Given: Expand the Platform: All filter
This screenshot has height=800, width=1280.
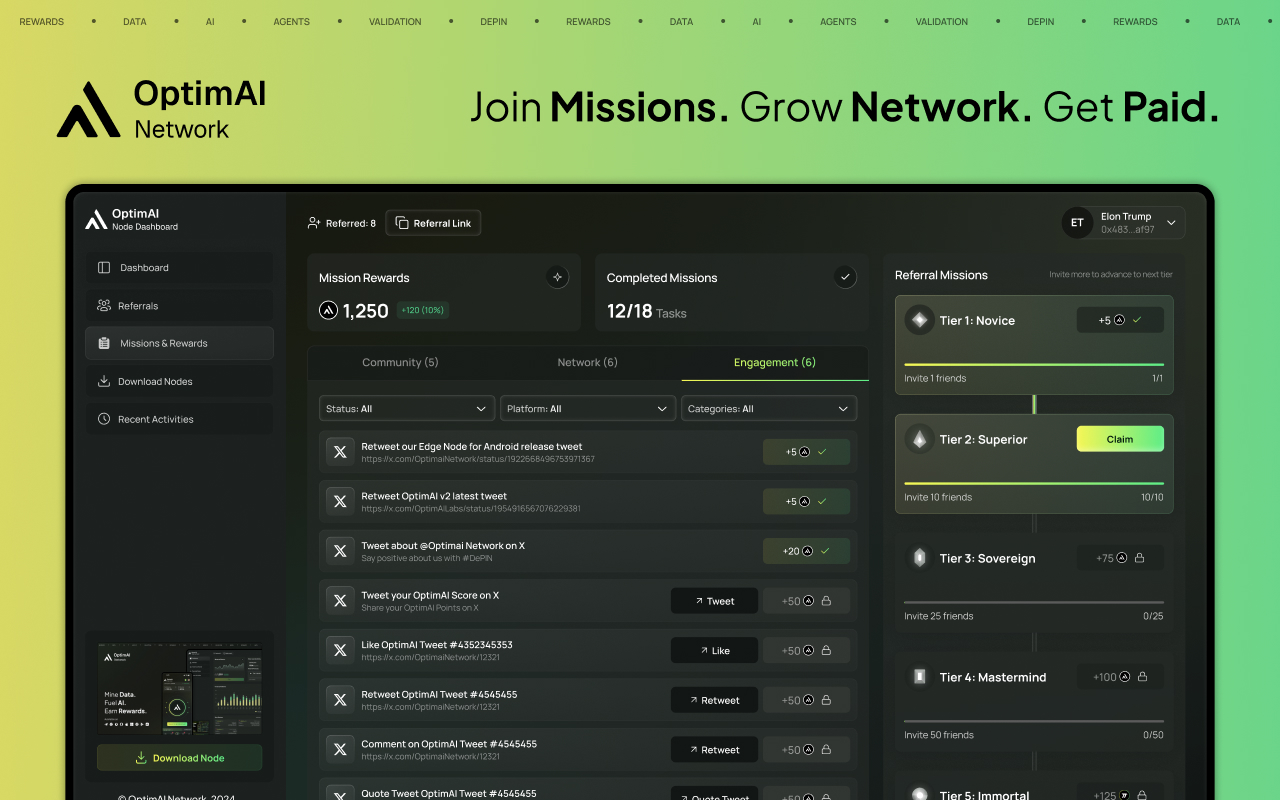Looking at the screenshot, I should point(588,408).
